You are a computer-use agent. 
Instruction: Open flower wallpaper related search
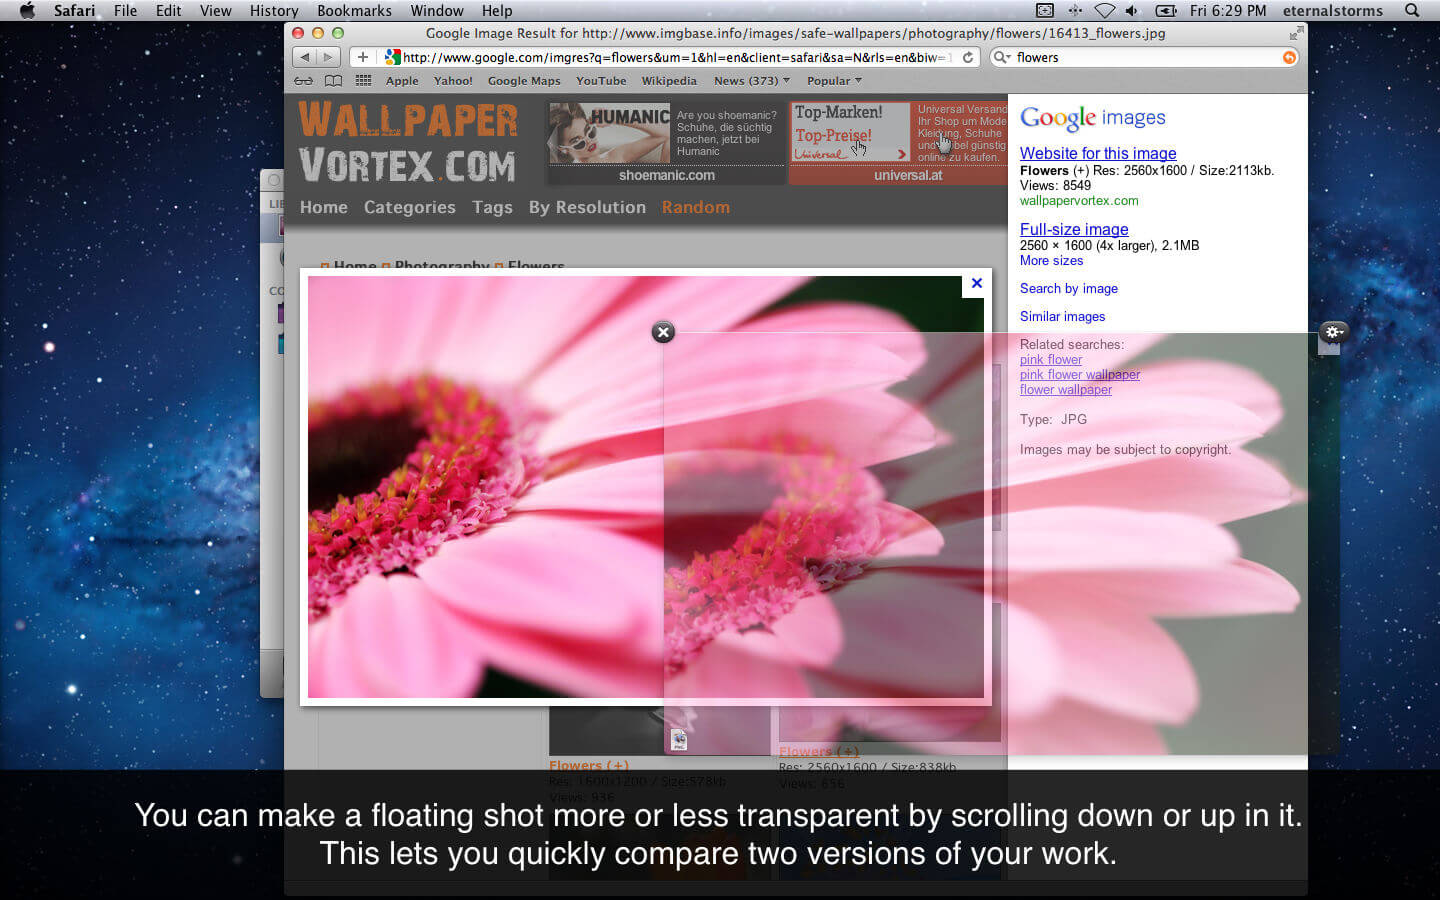1066,389
